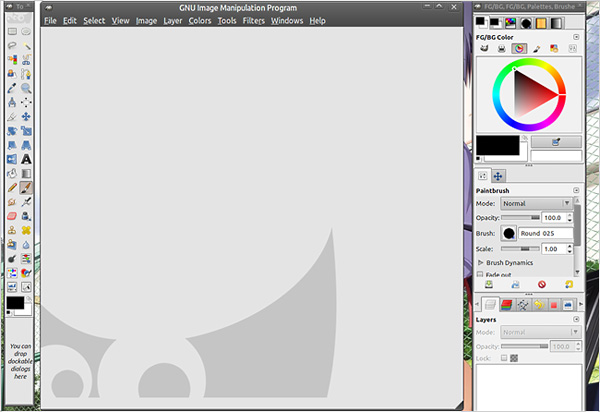
Task: Open the Layers panel menu button
Action: pyautogui.click(x=576, y=319)
